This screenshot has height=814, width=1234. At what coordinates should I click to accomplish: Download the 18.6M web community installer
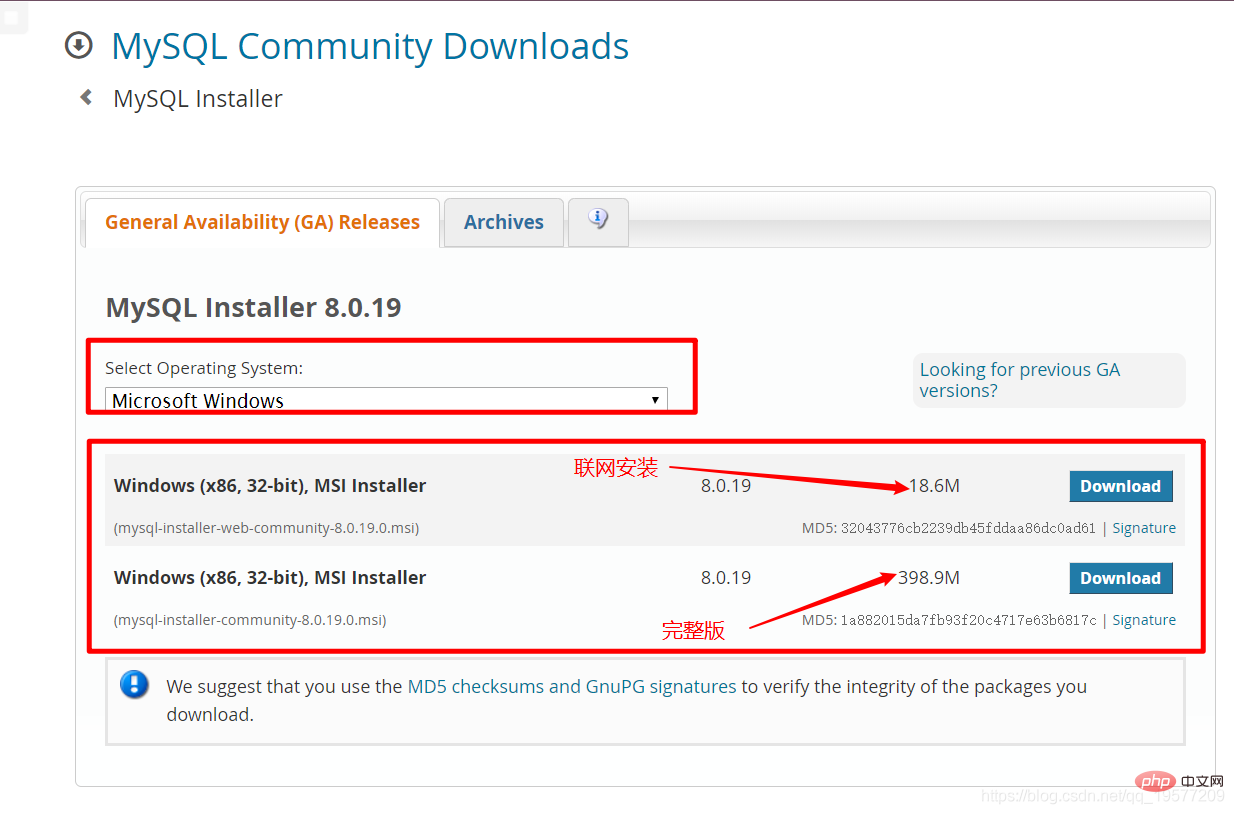pos(1120,486)
